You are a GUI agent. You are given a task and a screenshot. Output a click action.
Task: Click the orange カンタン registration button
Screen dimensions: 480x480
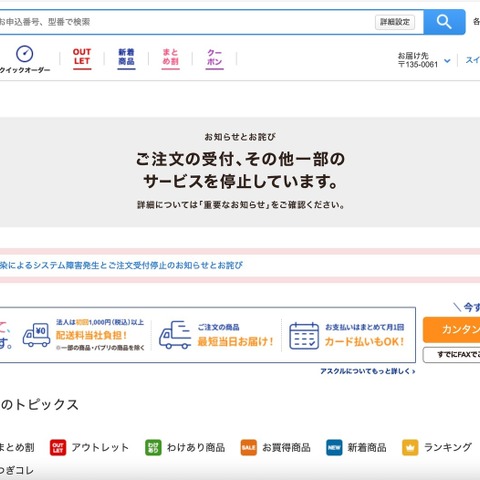tap(451, 329)
